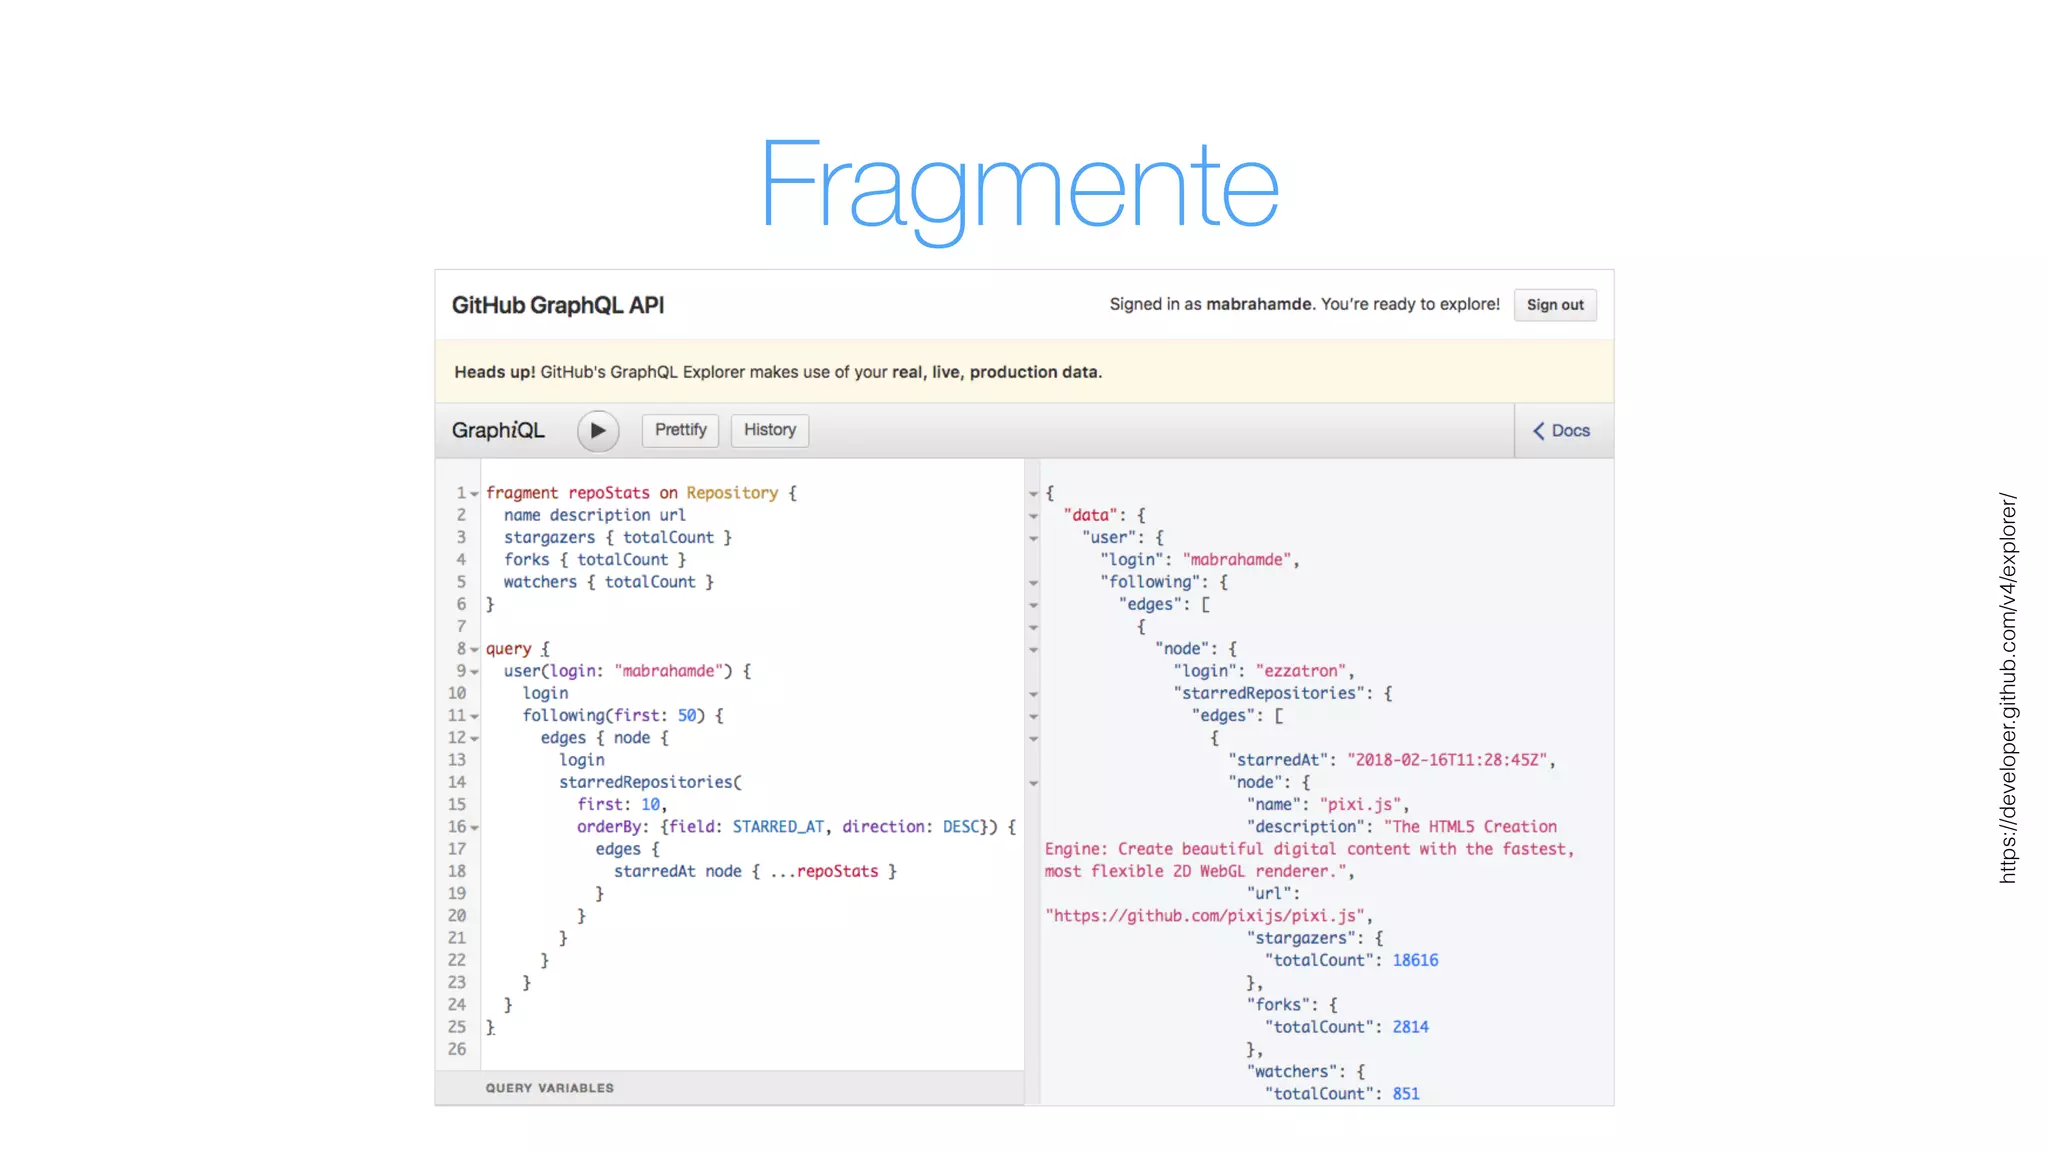Click the Prettify button
Screen dimensions: 2048x1152
pyautogui.click(x=680, y=430)
